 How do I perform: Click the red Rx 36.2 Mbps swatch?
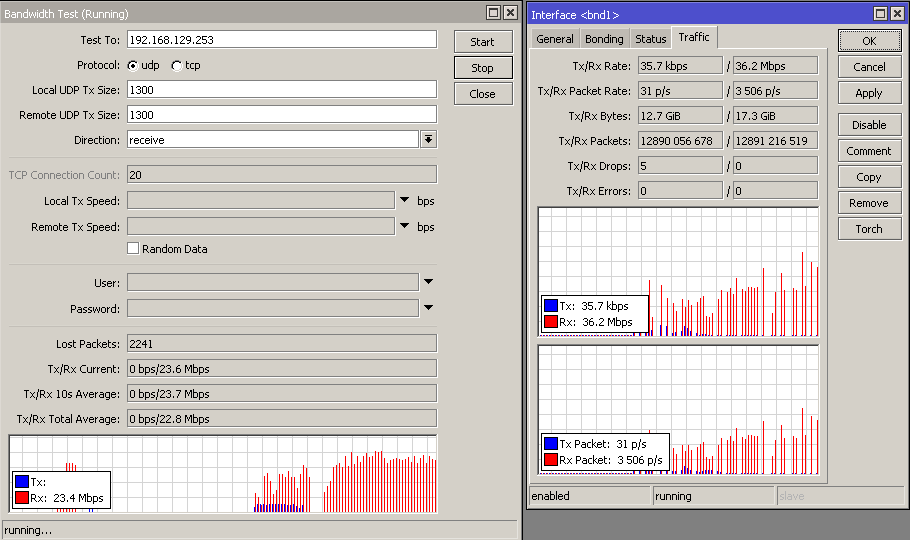coord(551,322)
